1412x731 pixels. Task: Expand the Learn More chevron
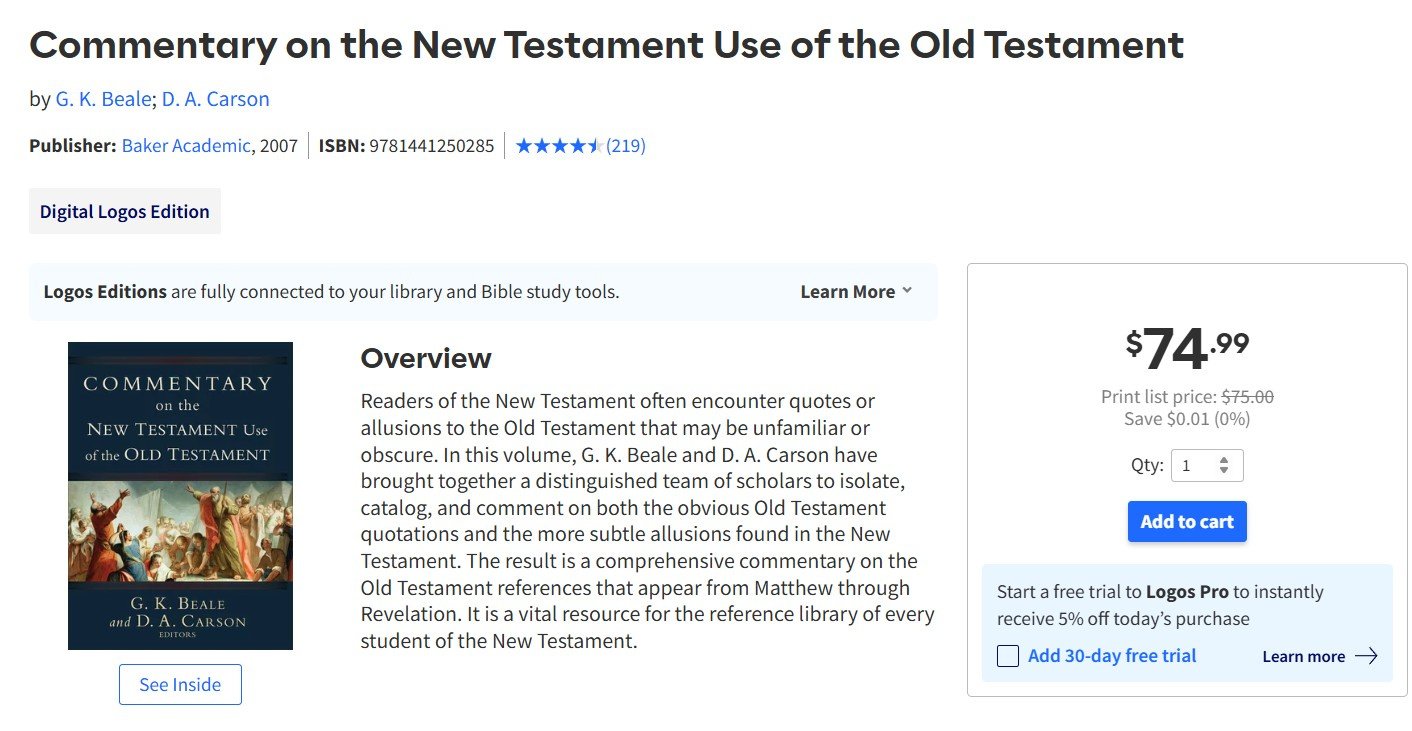pyautogui.click(x=907, y=291)
